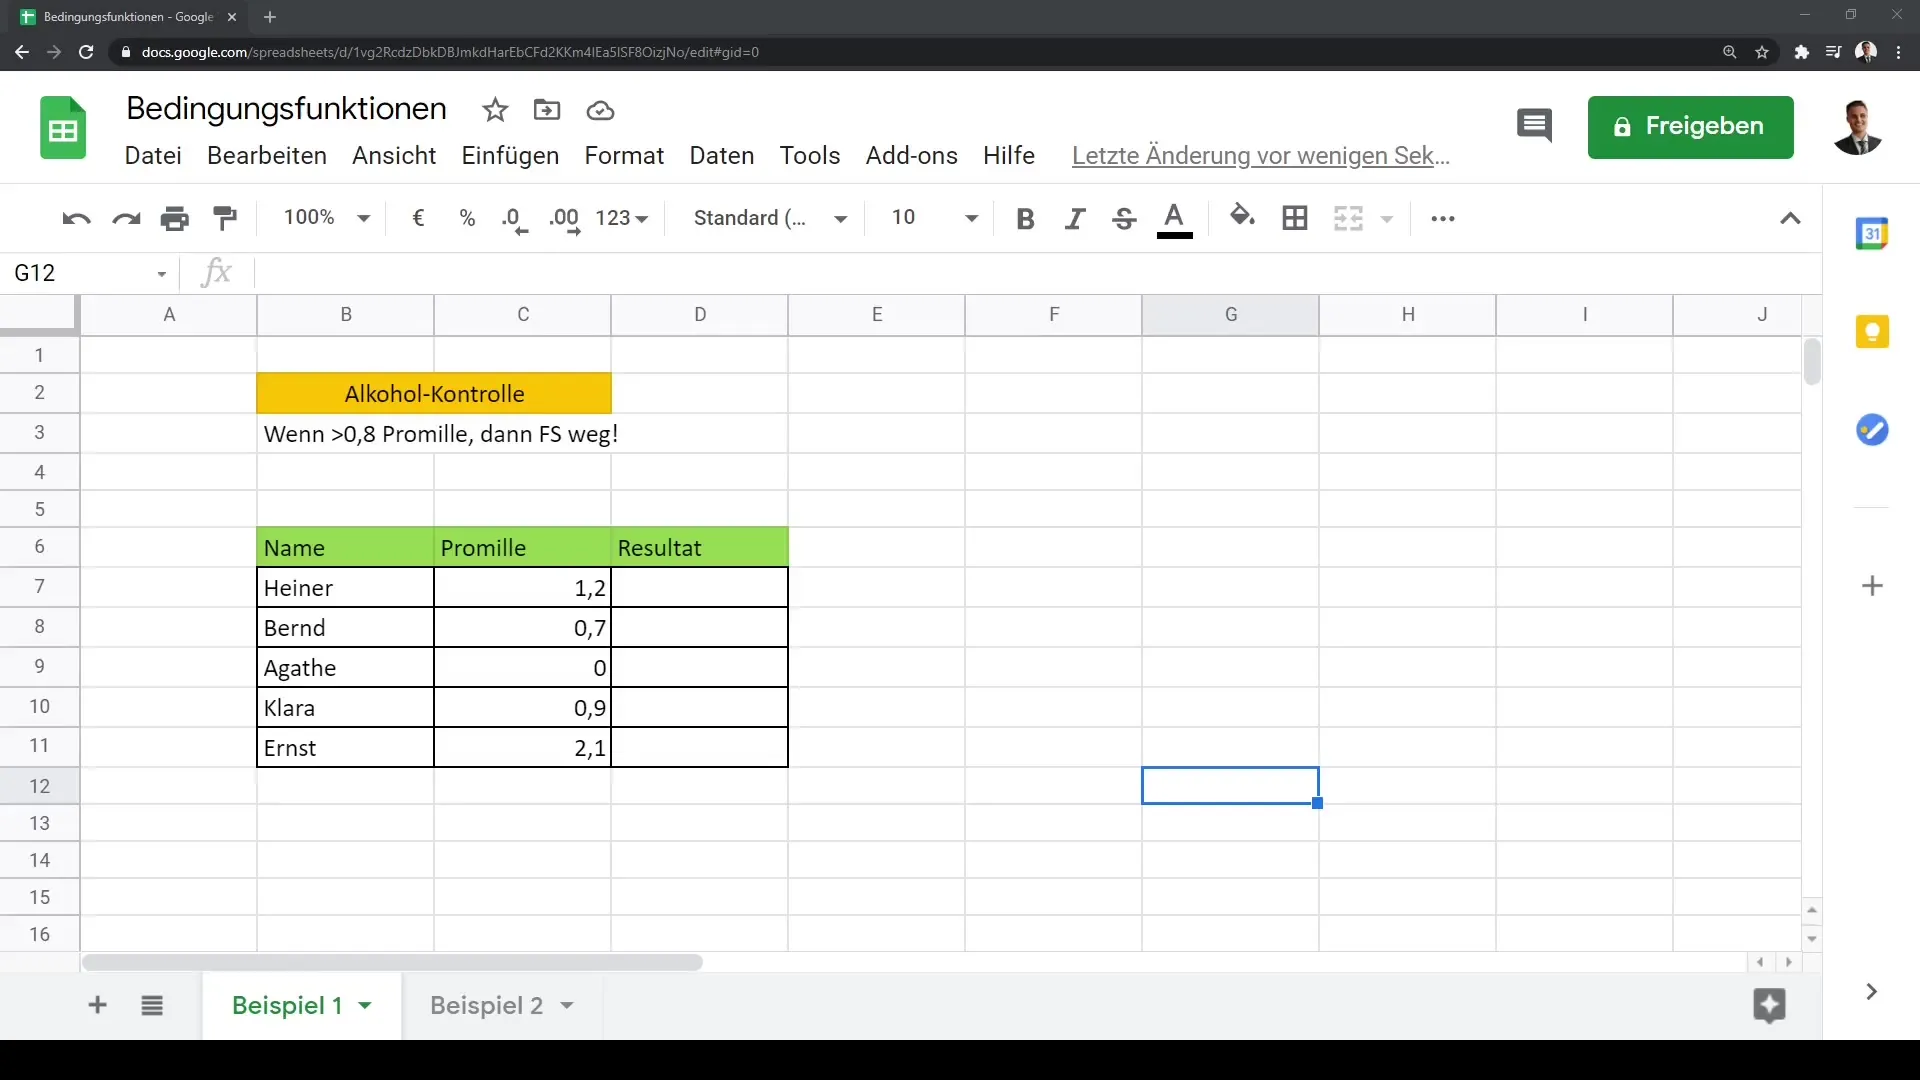Click the more options icon (three dots)
Screen dimensions: 1920x1080
(x=1443, y=219)
